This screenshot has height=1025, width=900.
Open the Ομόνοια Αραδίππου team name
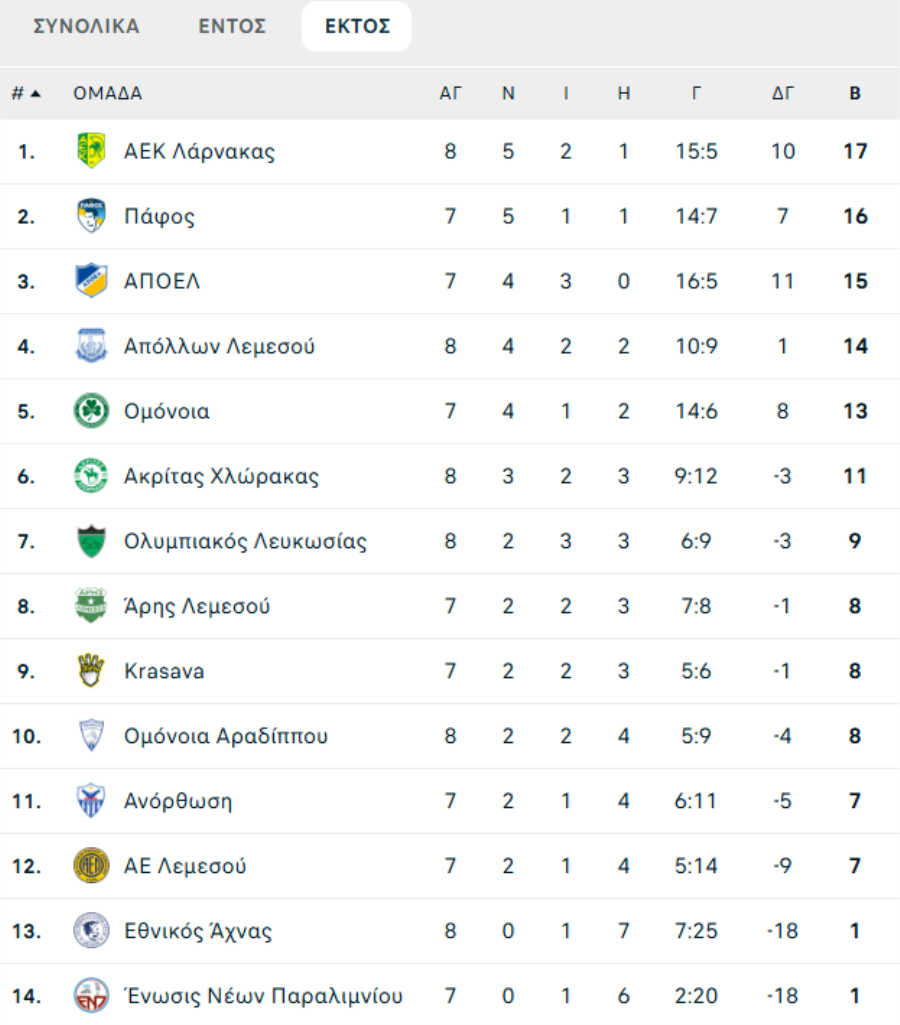coord(226,736)
